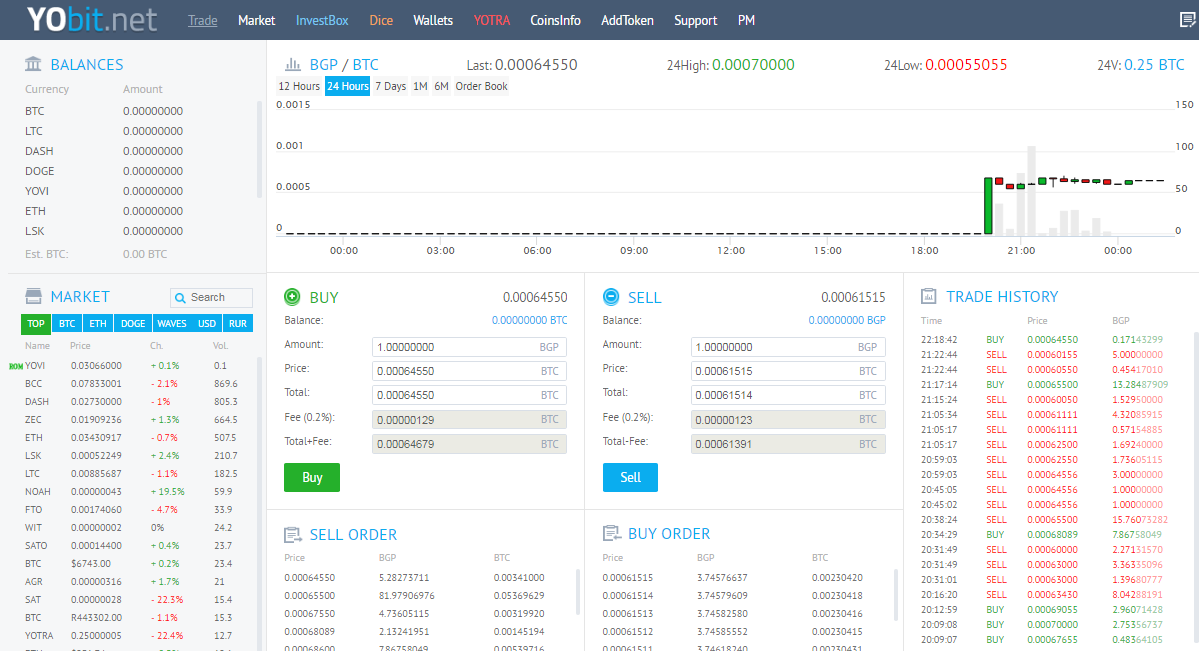Click sell order priced 0.00065500
The image size is (1199, 651).
click(427, 596)
